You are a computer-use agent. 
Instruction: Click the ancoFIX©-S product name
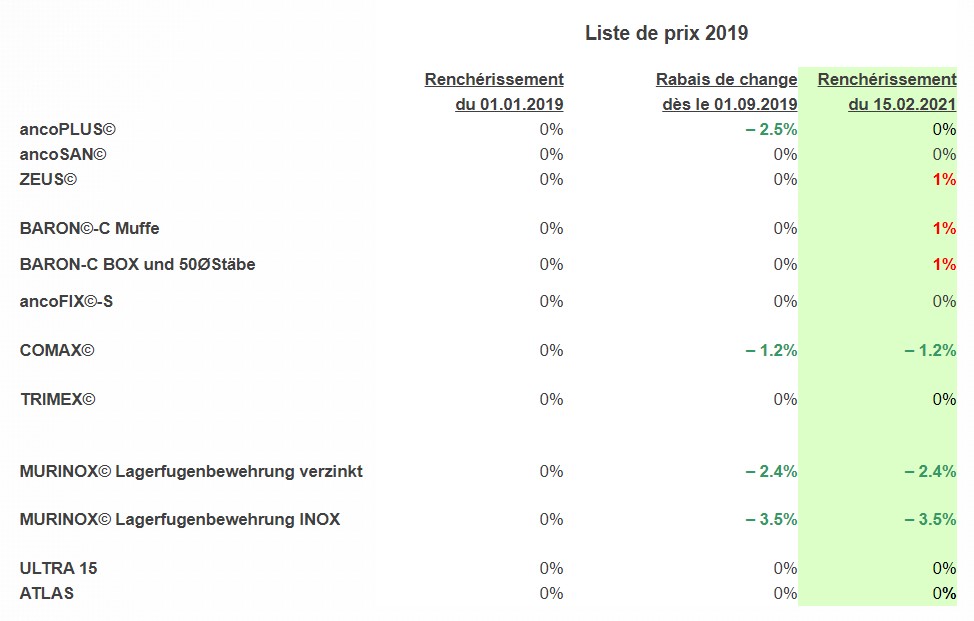66,301
